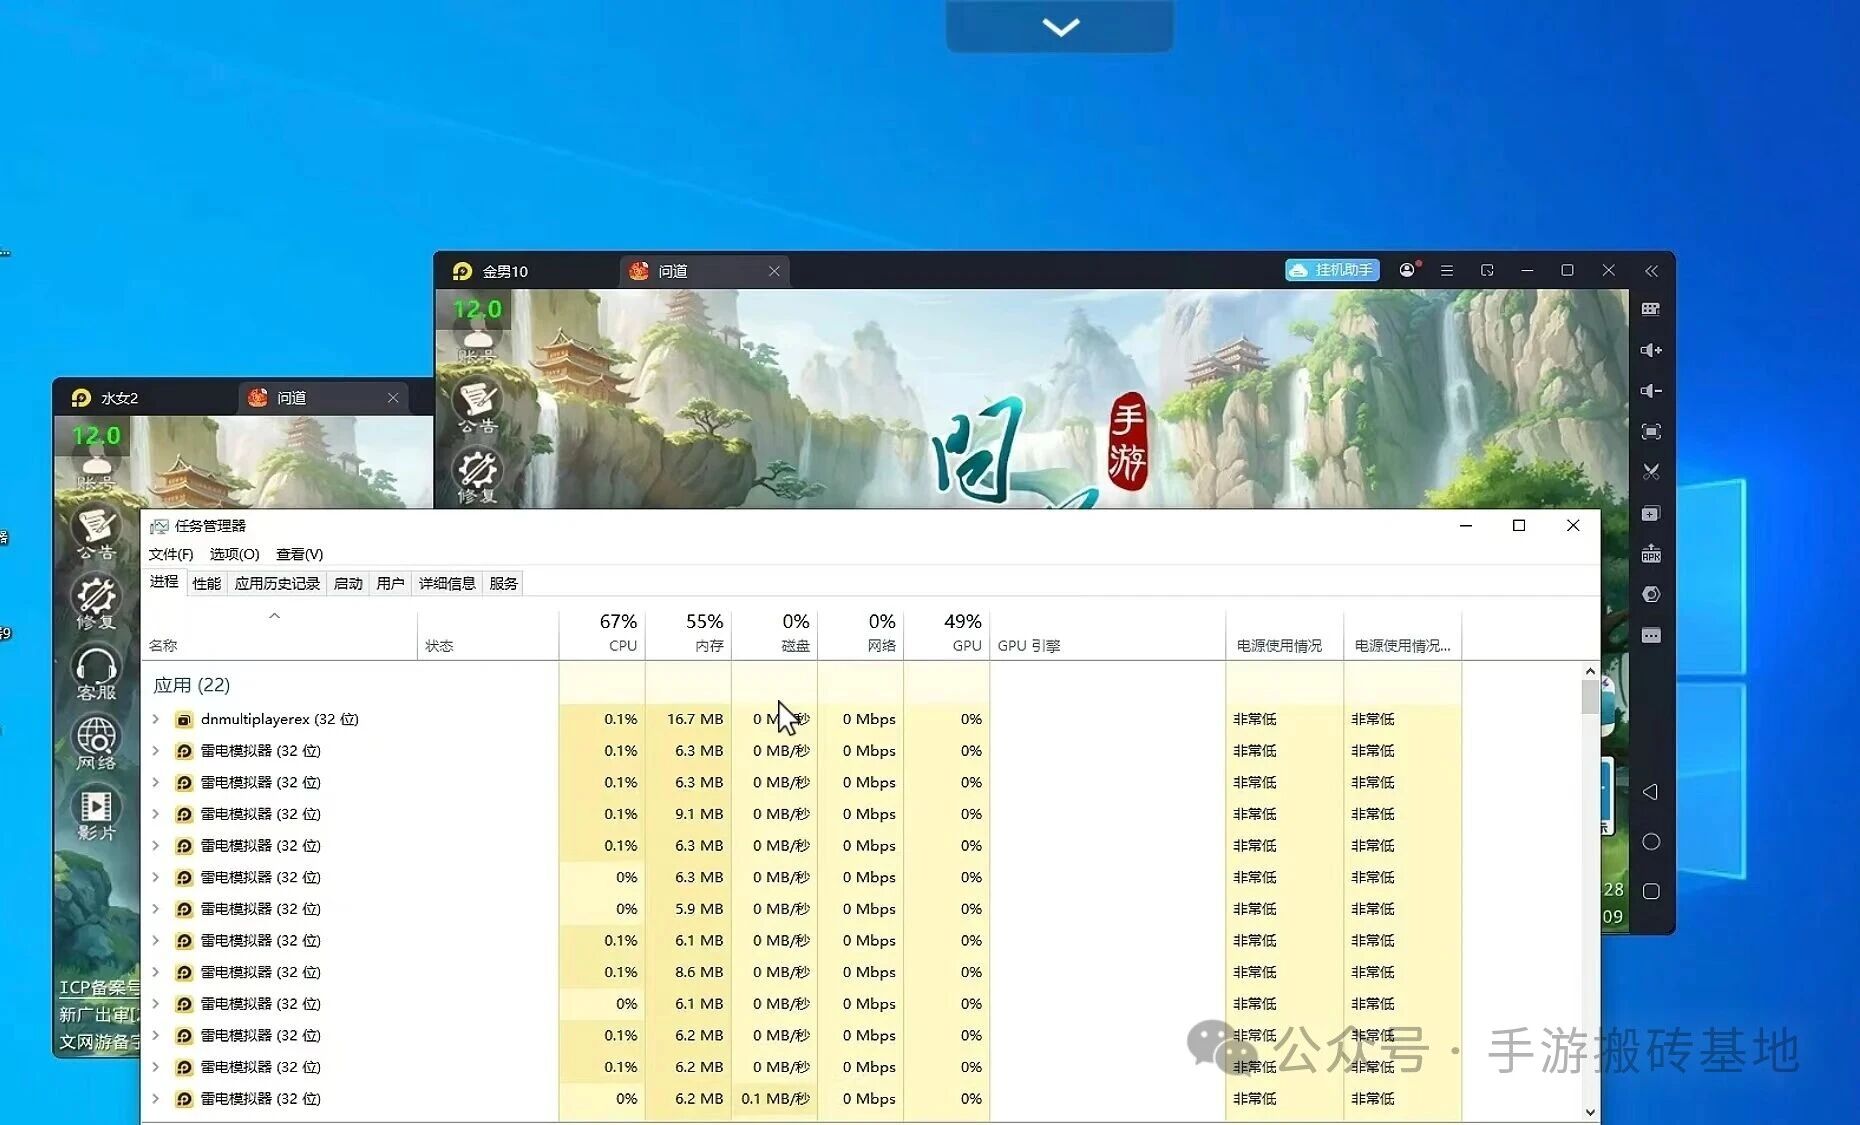Click 客服 customer service icon in 水女2 window
This screenshot has height=1125, width=1860.
pyautogui.click(x=96, y=673)
